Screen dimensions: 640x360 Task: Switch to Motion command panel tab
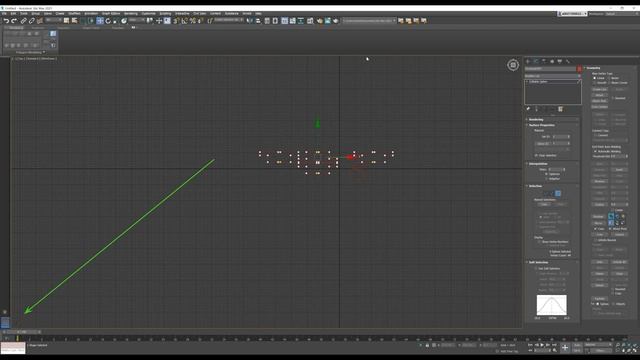552,61
